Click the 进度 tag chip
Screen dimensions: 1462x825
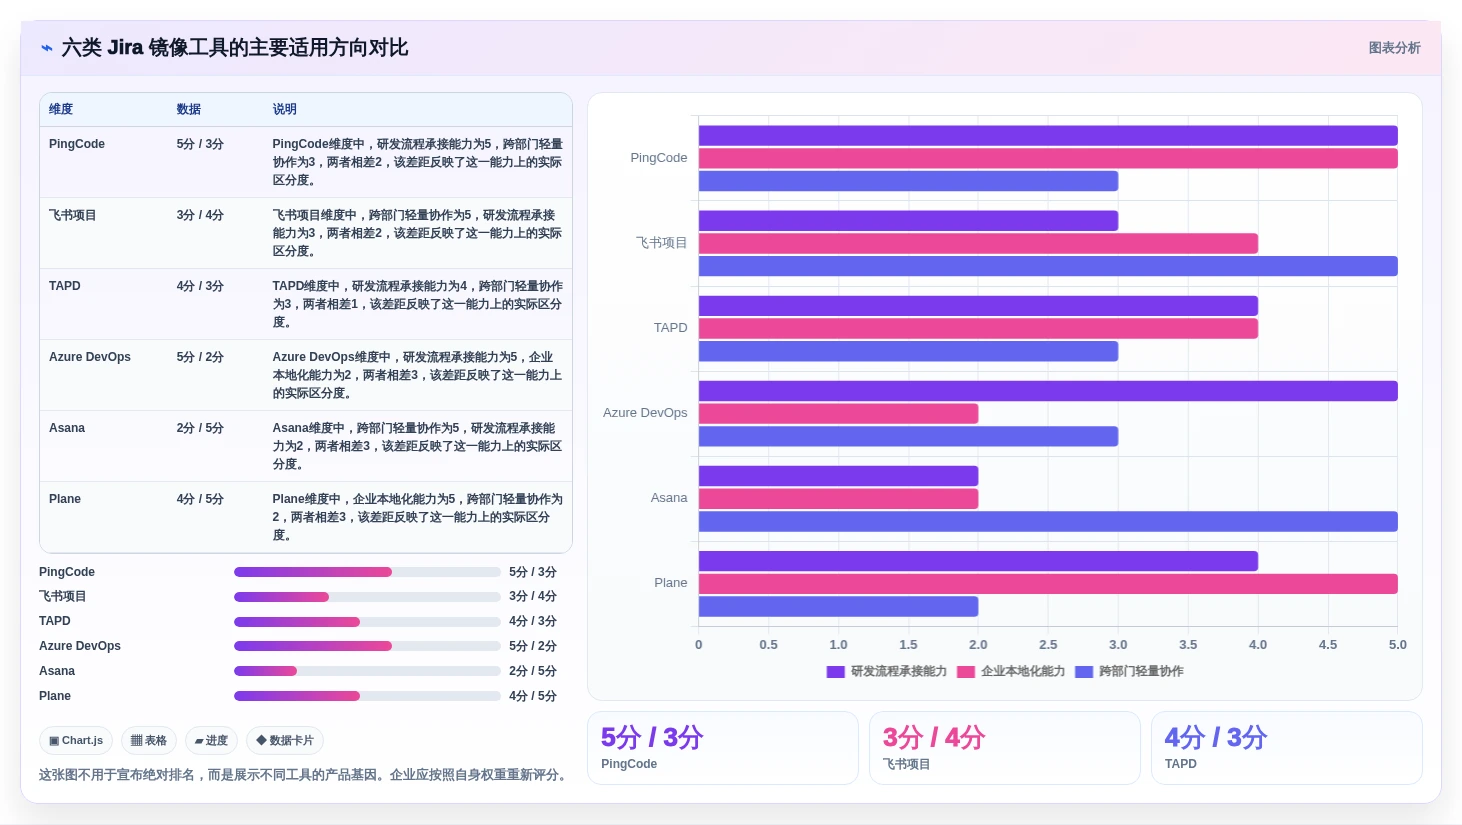coord(211,740)
